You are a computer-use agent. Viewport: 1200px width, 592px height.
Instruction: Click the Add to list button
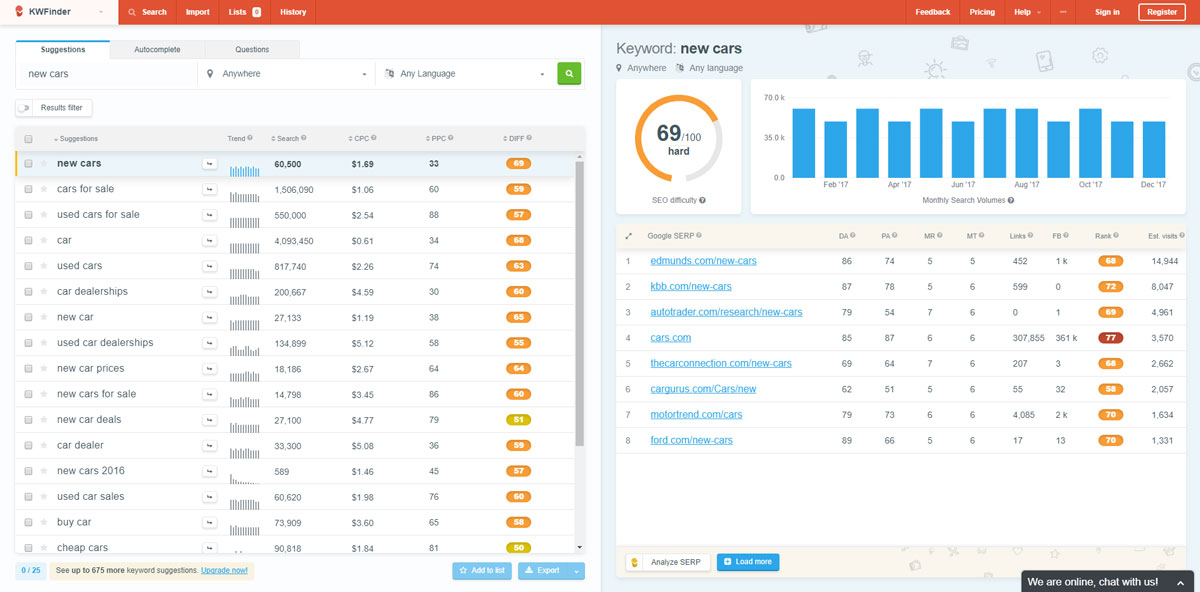click(x=482, y=570)
